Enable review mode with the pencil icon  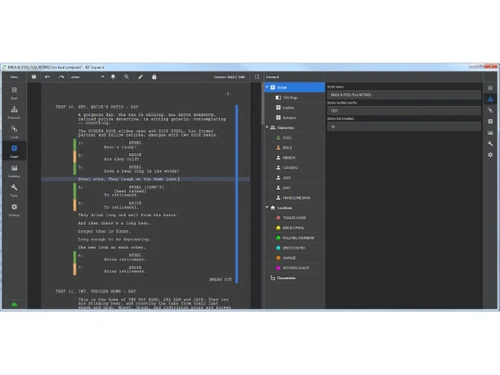[x=140, y=77]
